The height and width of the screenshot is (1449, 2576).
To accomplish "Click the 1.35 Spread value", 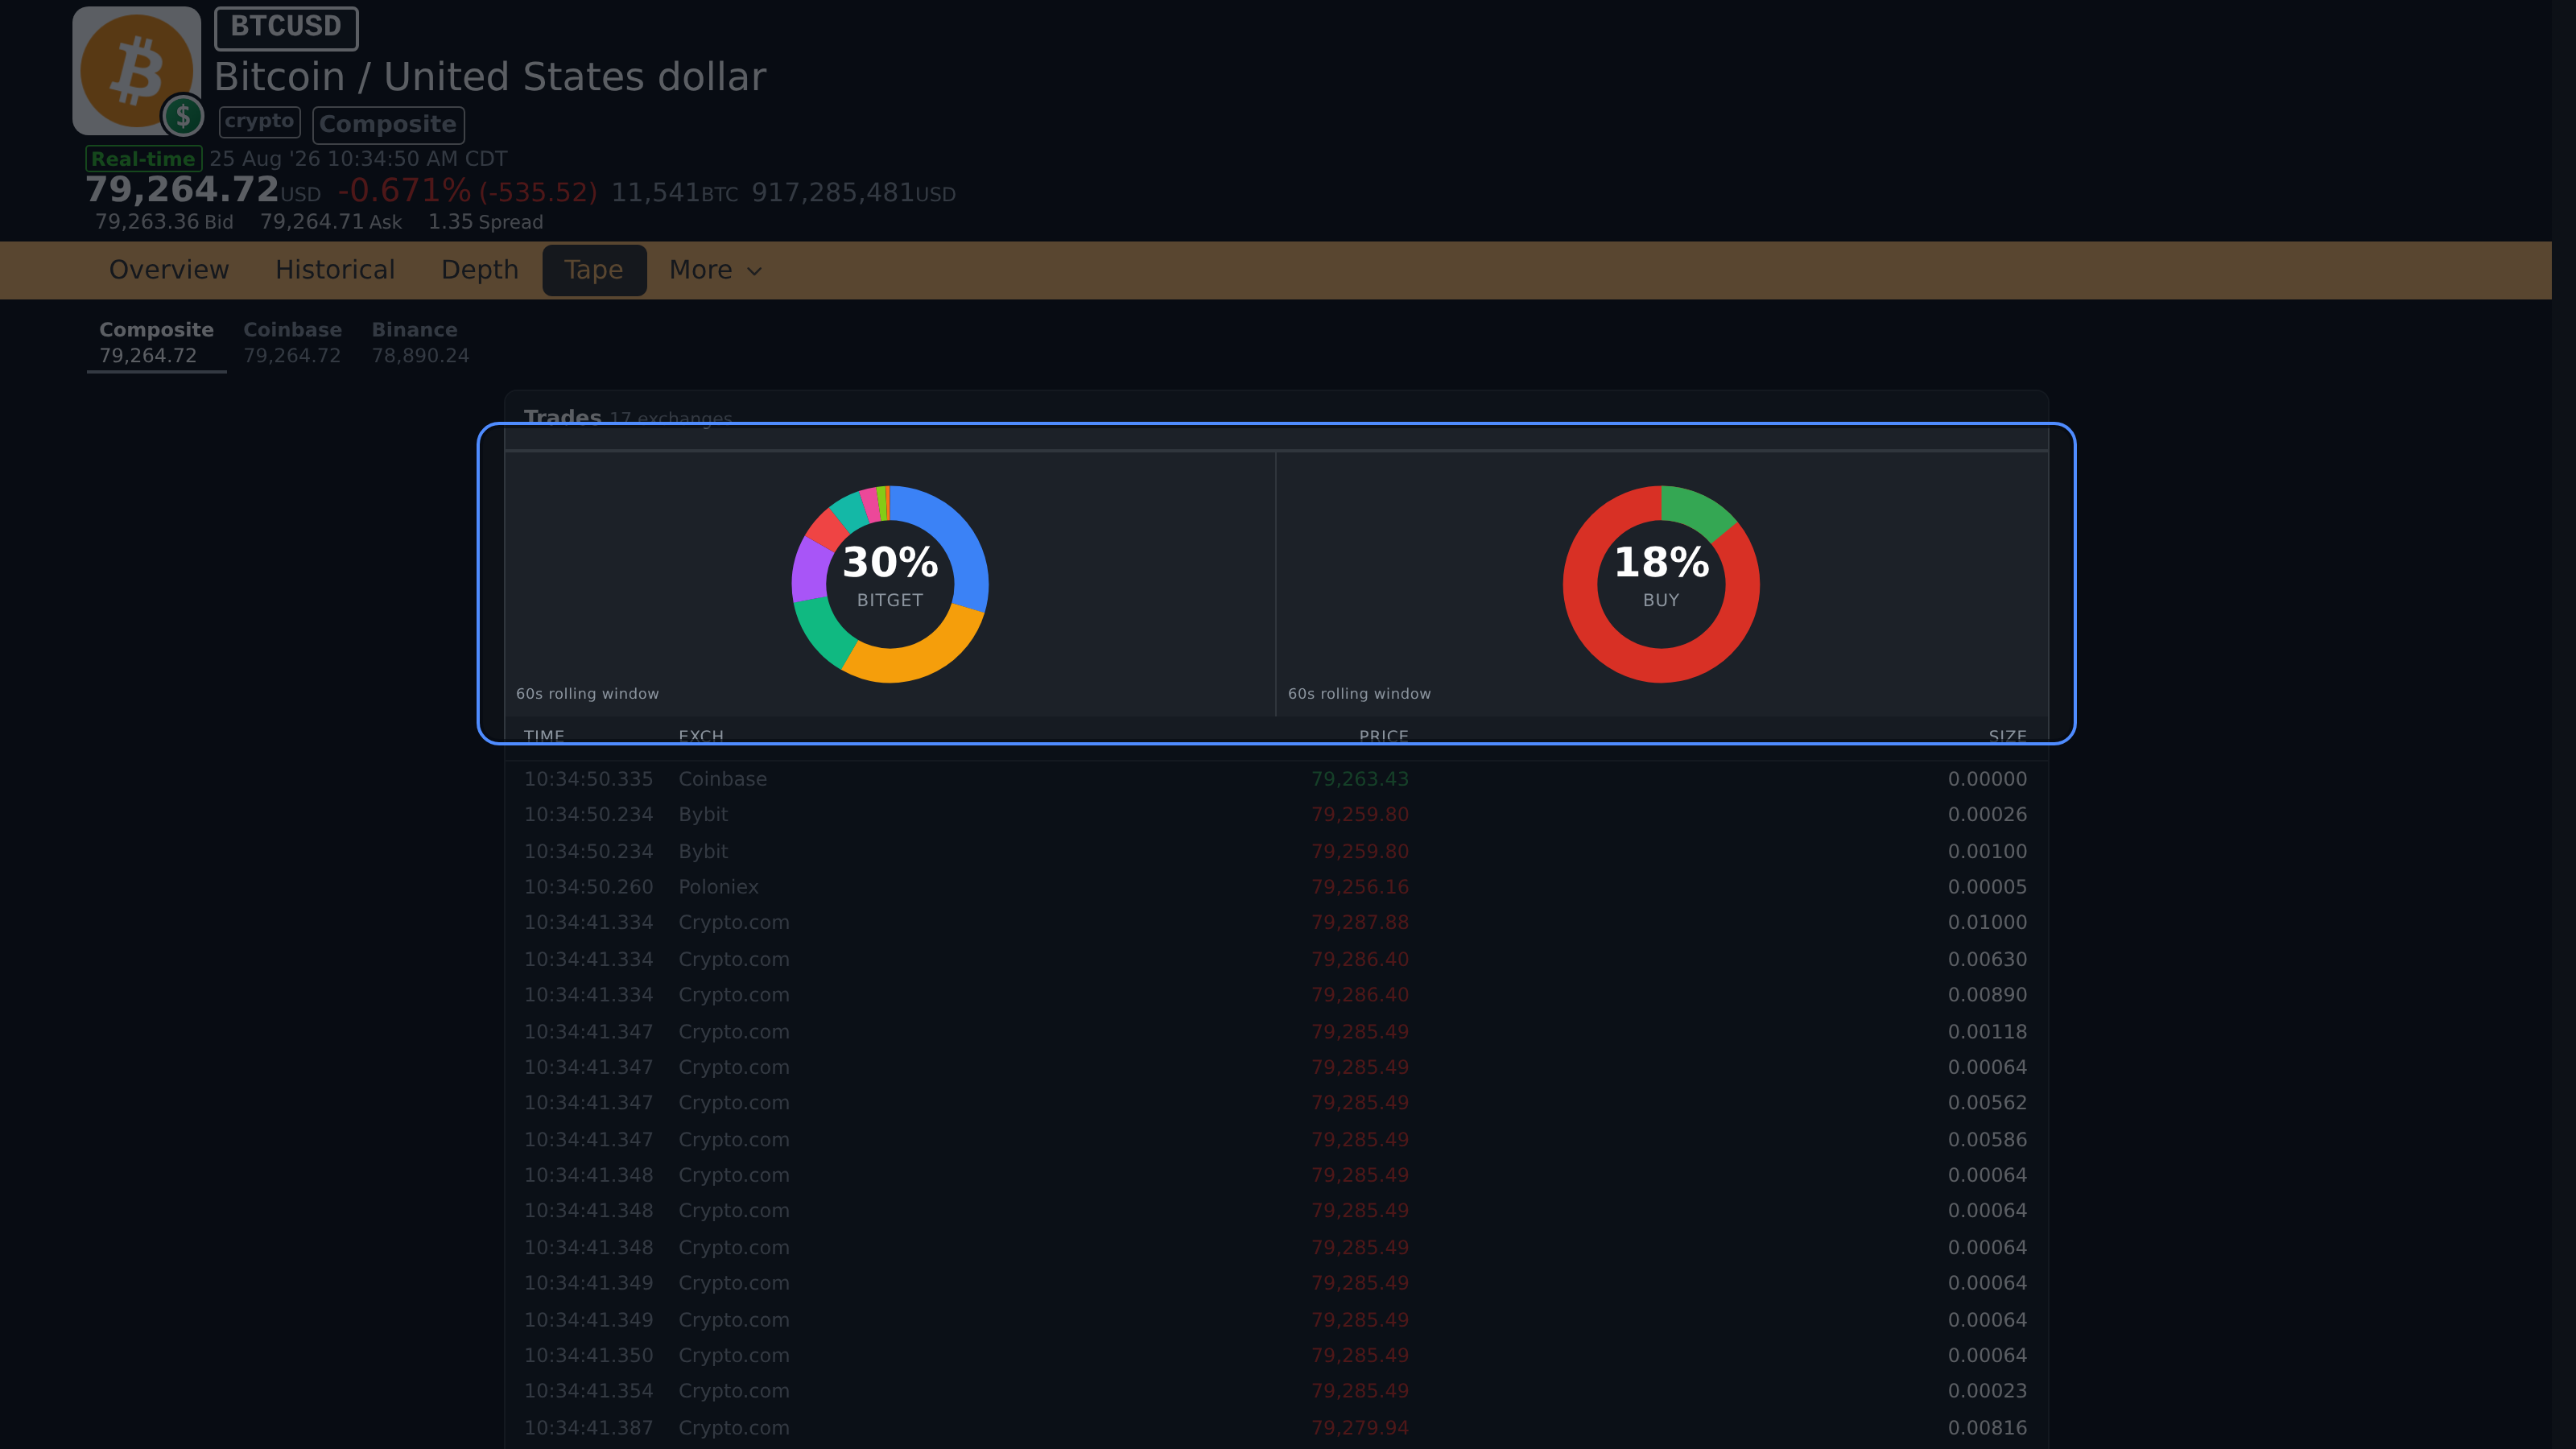I will [x=485, y=222].
